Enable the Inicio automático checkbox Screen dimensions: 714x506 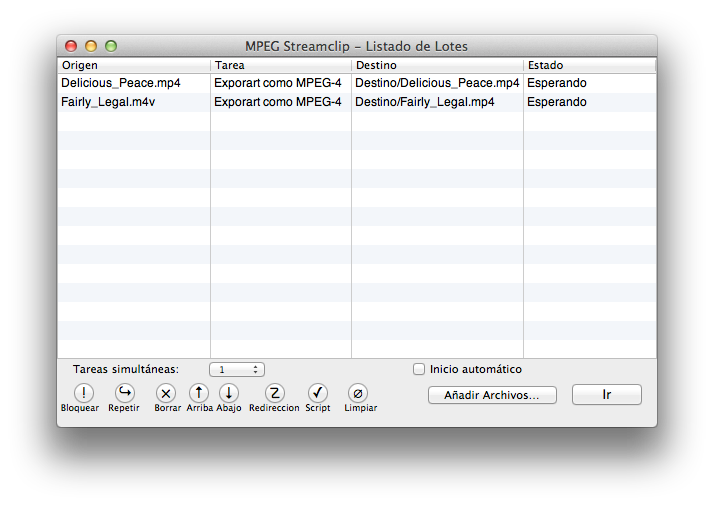420,369
